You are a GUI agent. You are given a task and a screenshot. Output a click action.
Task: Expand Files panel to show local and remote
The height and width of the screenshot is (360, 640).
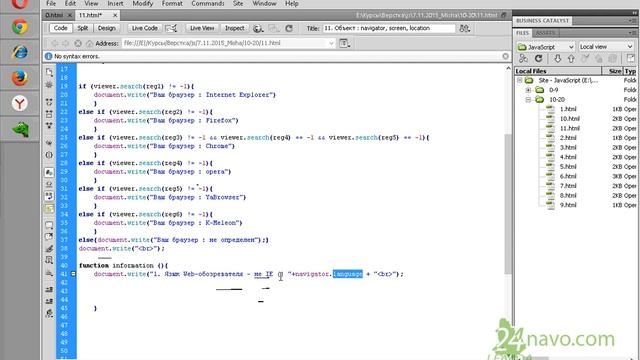point(631,58)
